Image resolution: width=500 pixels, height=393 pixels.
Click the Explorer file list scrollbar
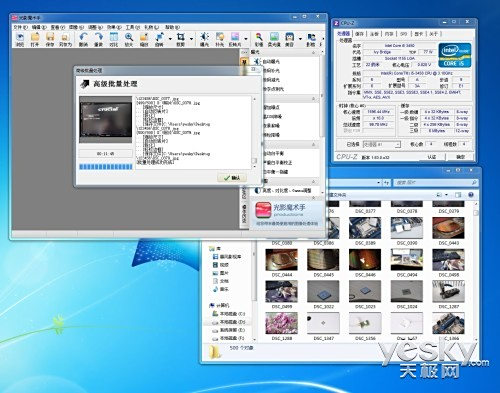[476, 271]
